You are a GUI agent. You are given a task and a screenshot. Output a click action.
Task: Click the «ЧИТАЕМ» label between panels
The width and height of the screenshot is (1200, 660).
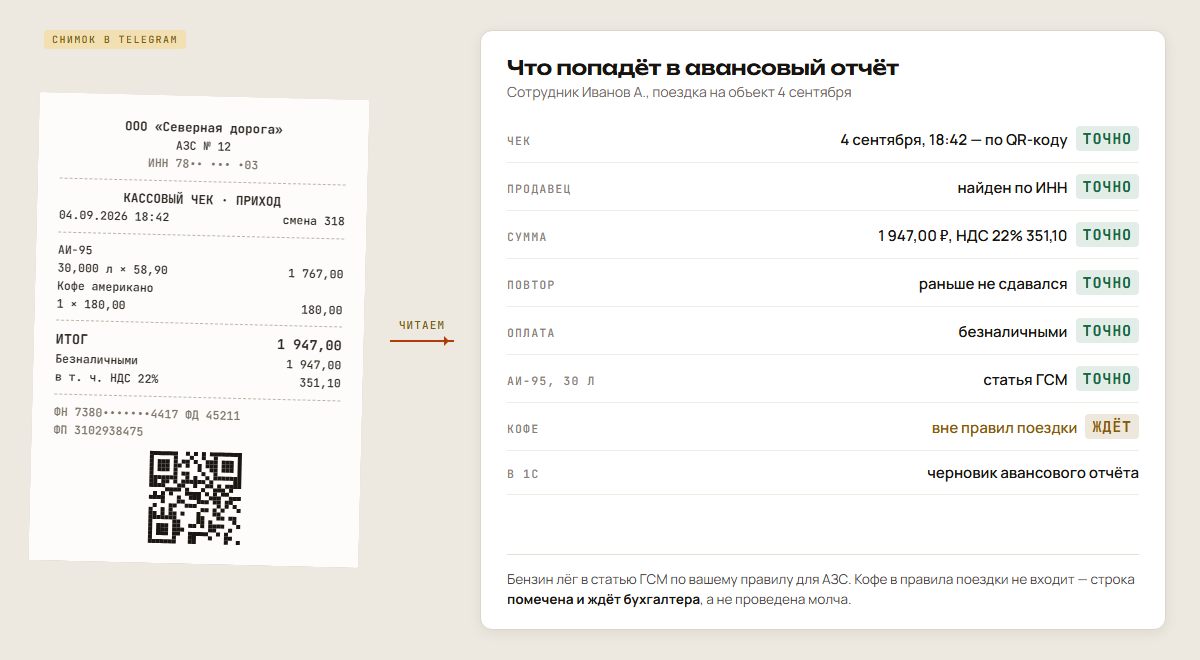click(x=421, y=325)
